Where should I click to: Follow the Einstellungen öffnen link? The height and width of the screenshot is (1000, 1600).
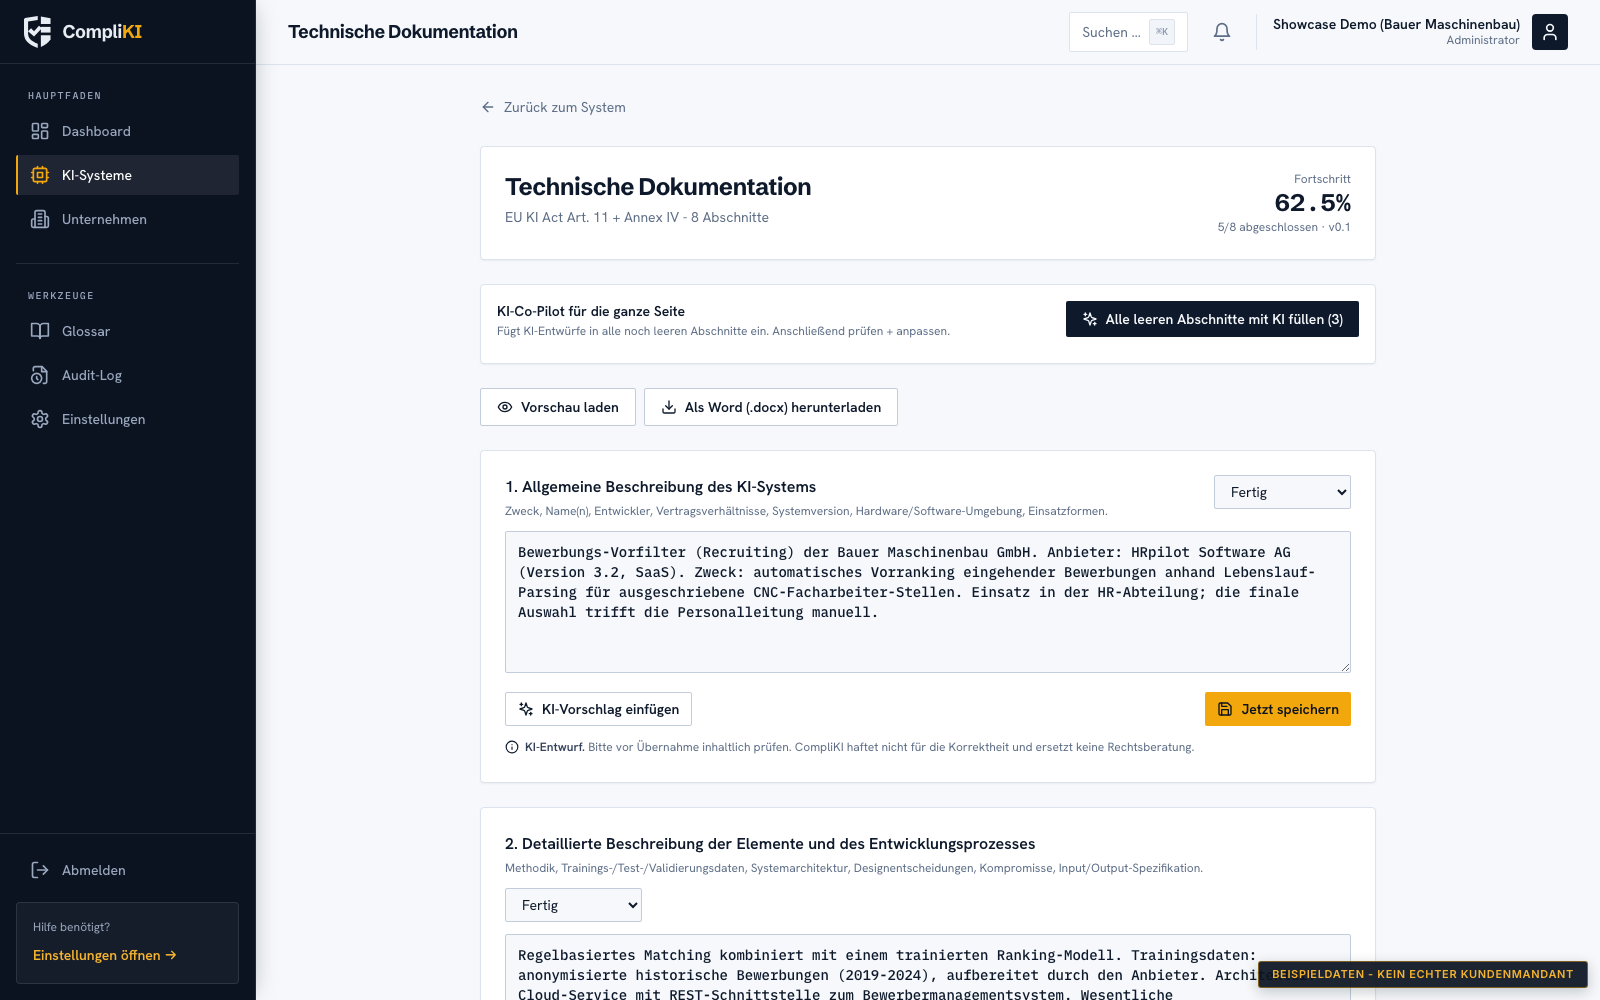pyautogui.click(x=105, y=955)
